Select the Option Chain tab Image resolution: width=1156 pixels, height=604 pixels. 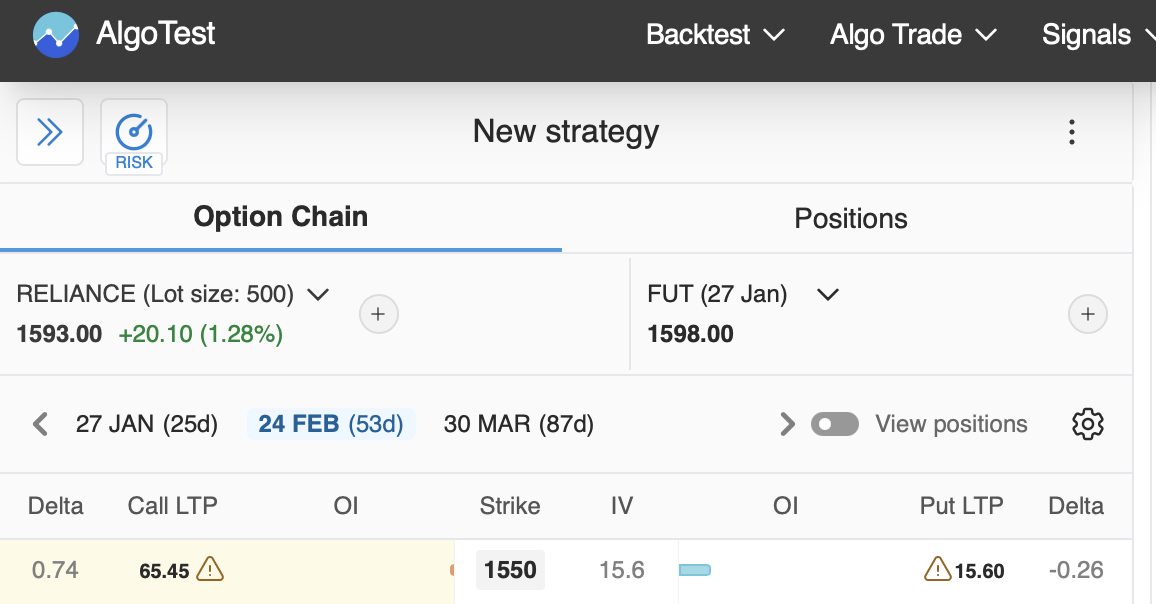point(281,217)
